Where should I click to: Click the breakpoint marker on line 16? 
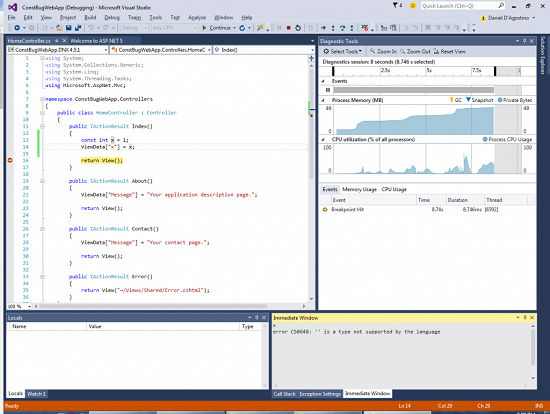click(10, 160)
